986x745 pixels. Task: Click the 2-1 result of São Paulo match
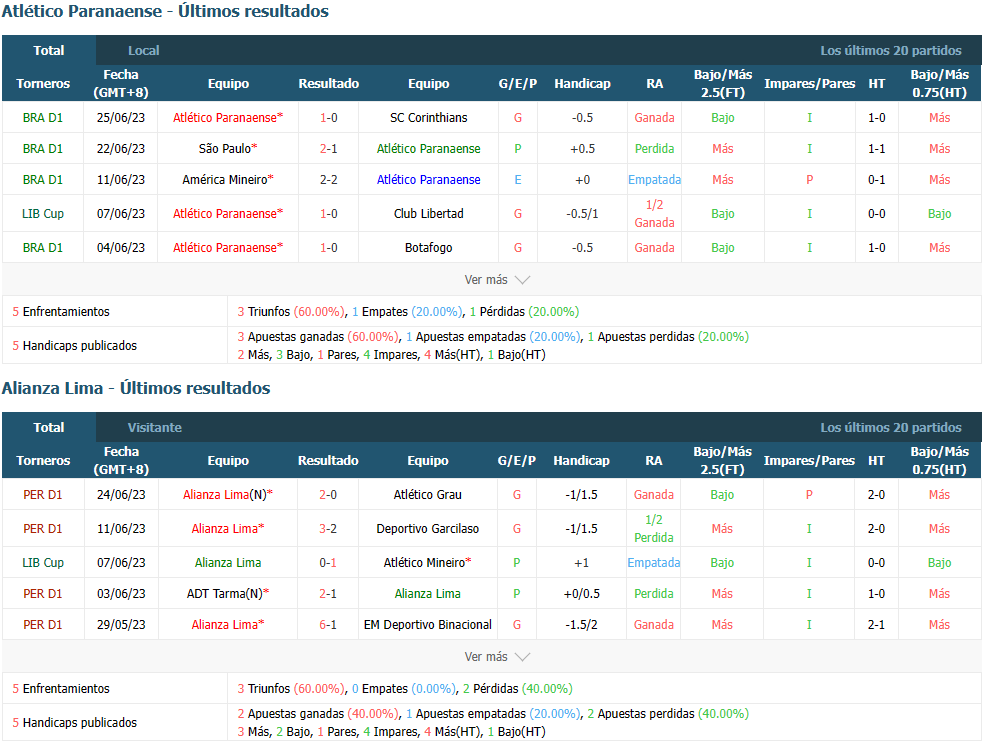click(328, 149)
